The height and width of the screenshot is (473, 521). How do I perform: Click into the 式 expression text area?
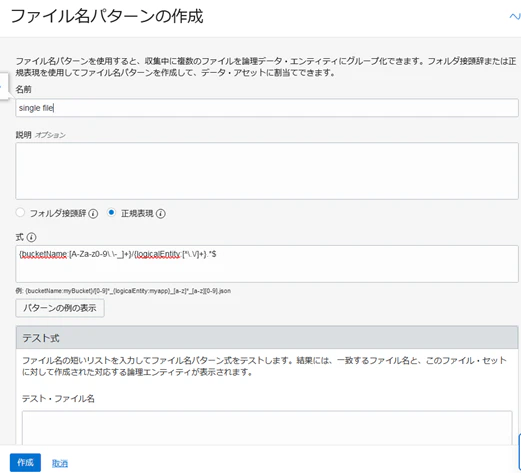click(267, 264)
